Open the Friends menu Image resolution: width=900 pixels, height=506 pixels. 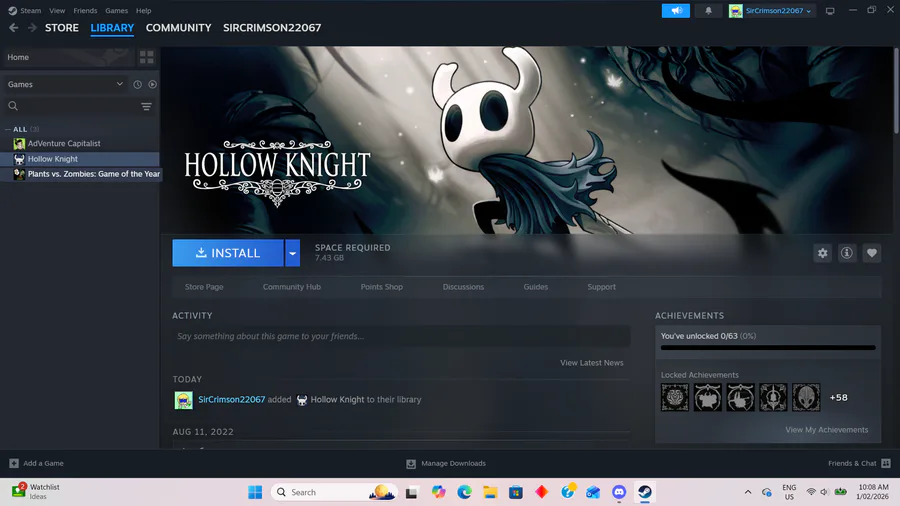tap(85, 10)
